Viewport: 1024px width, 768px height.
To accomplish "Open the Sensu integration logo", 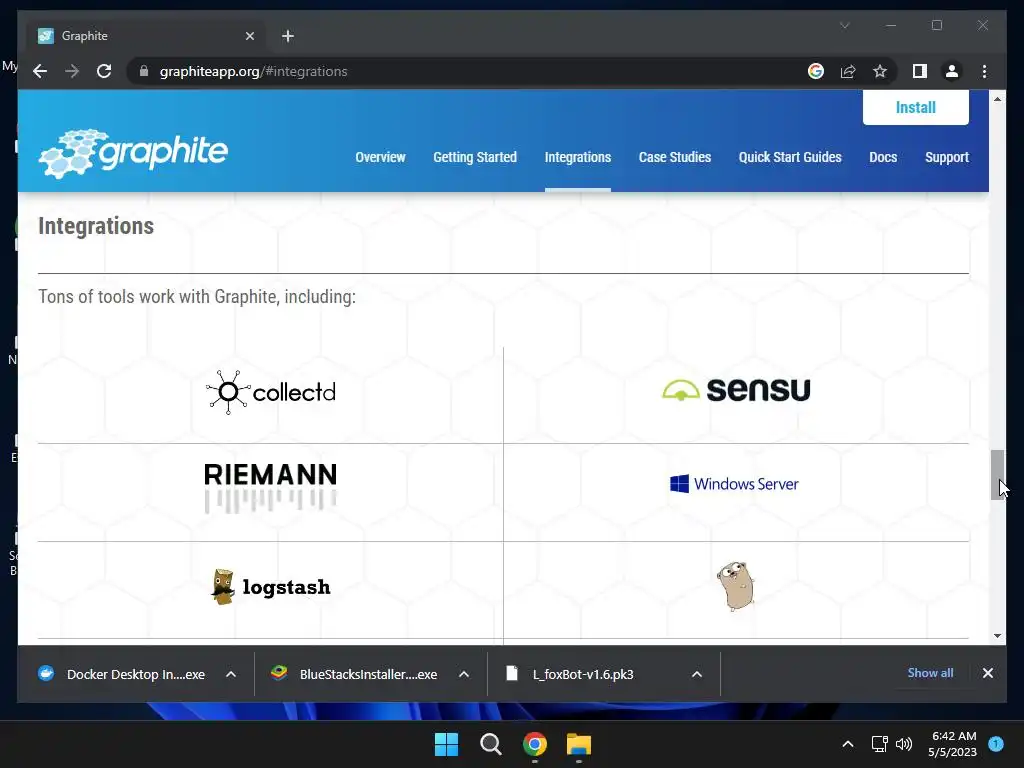I will (736, 390).
